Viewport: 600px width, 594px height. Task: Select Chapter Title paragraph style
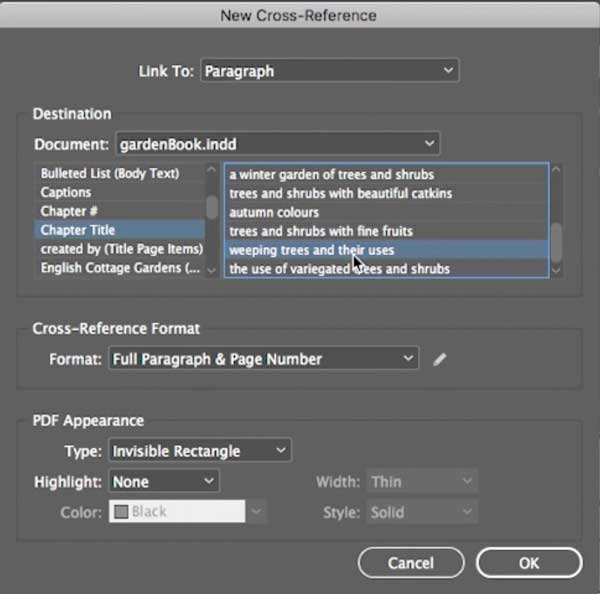tap(77, 230)
